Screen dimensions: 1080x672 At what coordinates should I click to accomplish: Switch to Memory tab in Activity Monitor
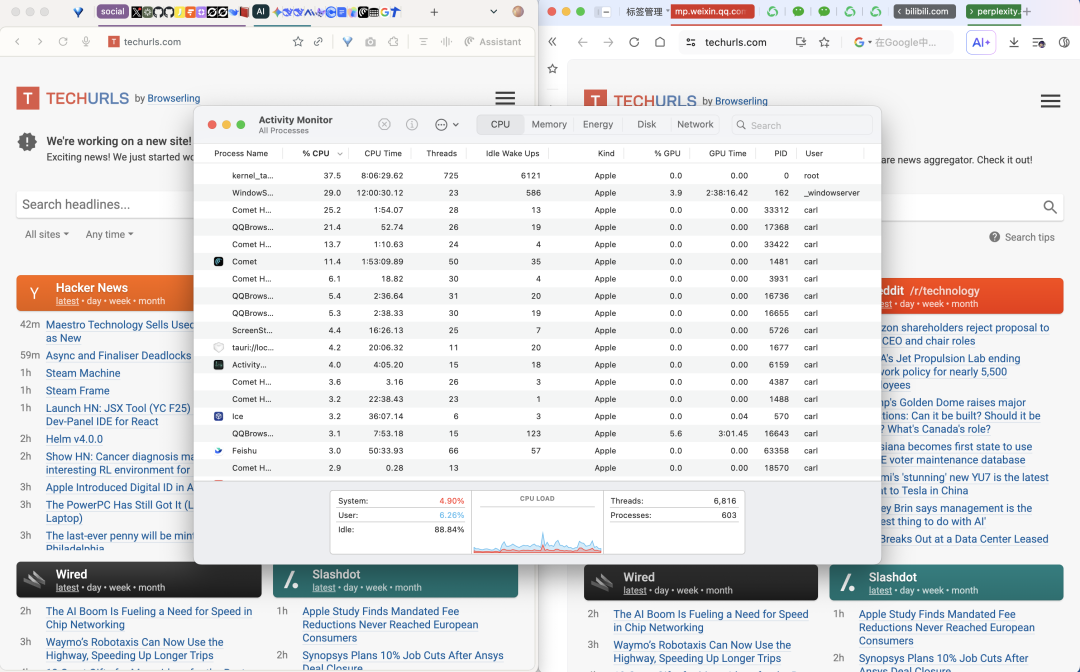(549, 125)
